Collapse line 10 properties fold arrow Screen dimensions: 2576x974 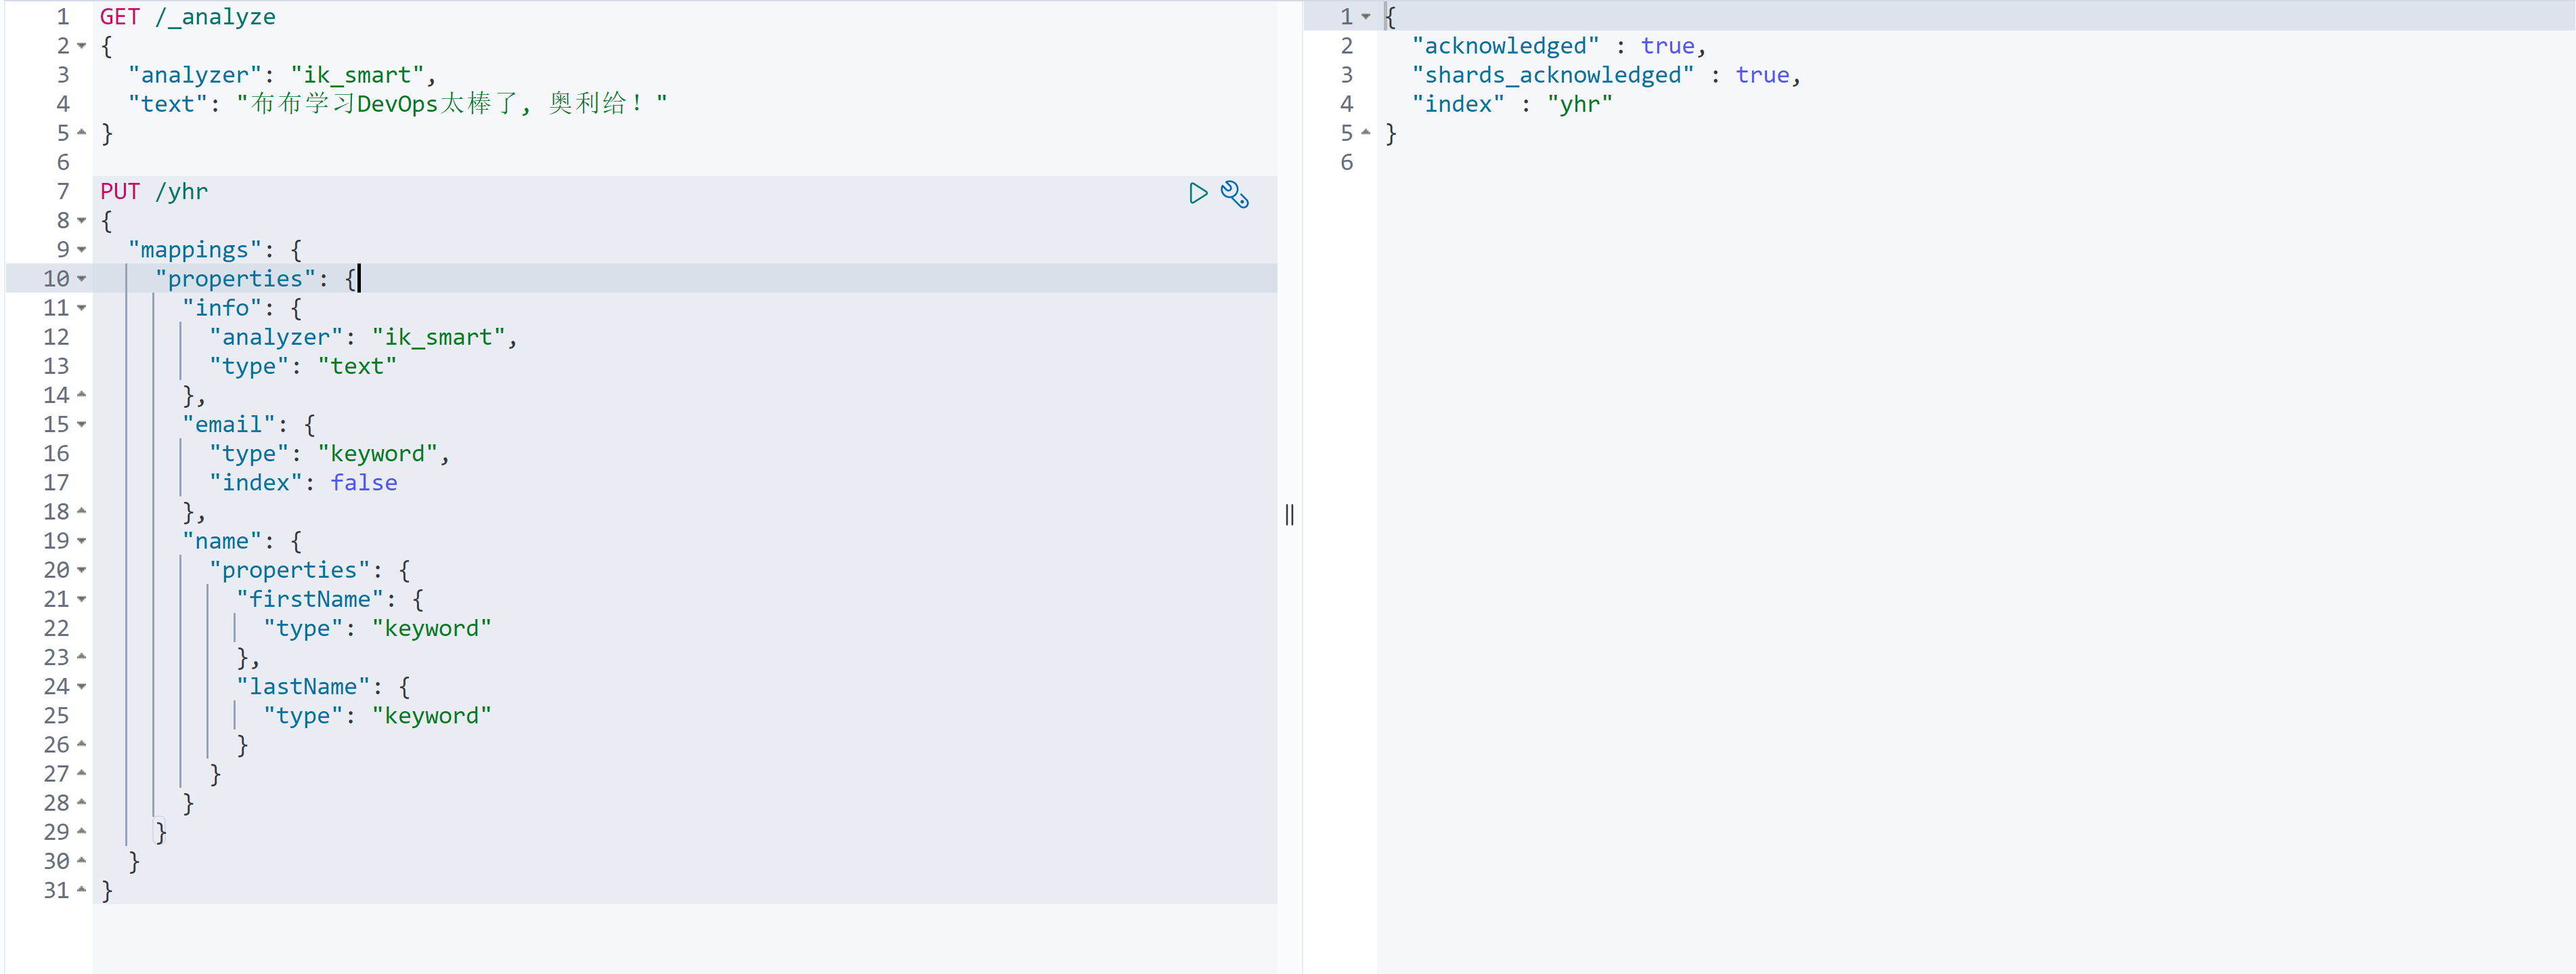click(x=82, y=279)
